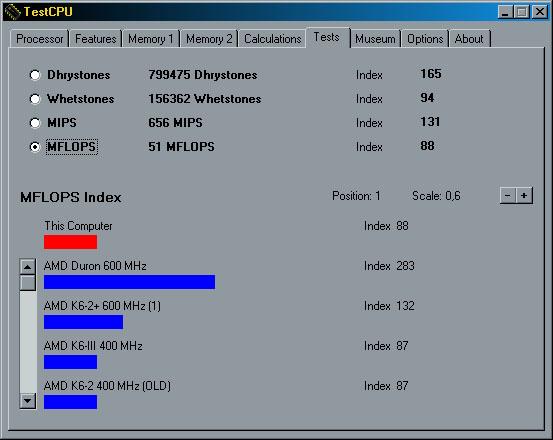Image resolution: width=553 pixels, height=440 pixels.
Task: Select the MIPS radio button
Action: (35, 123)
